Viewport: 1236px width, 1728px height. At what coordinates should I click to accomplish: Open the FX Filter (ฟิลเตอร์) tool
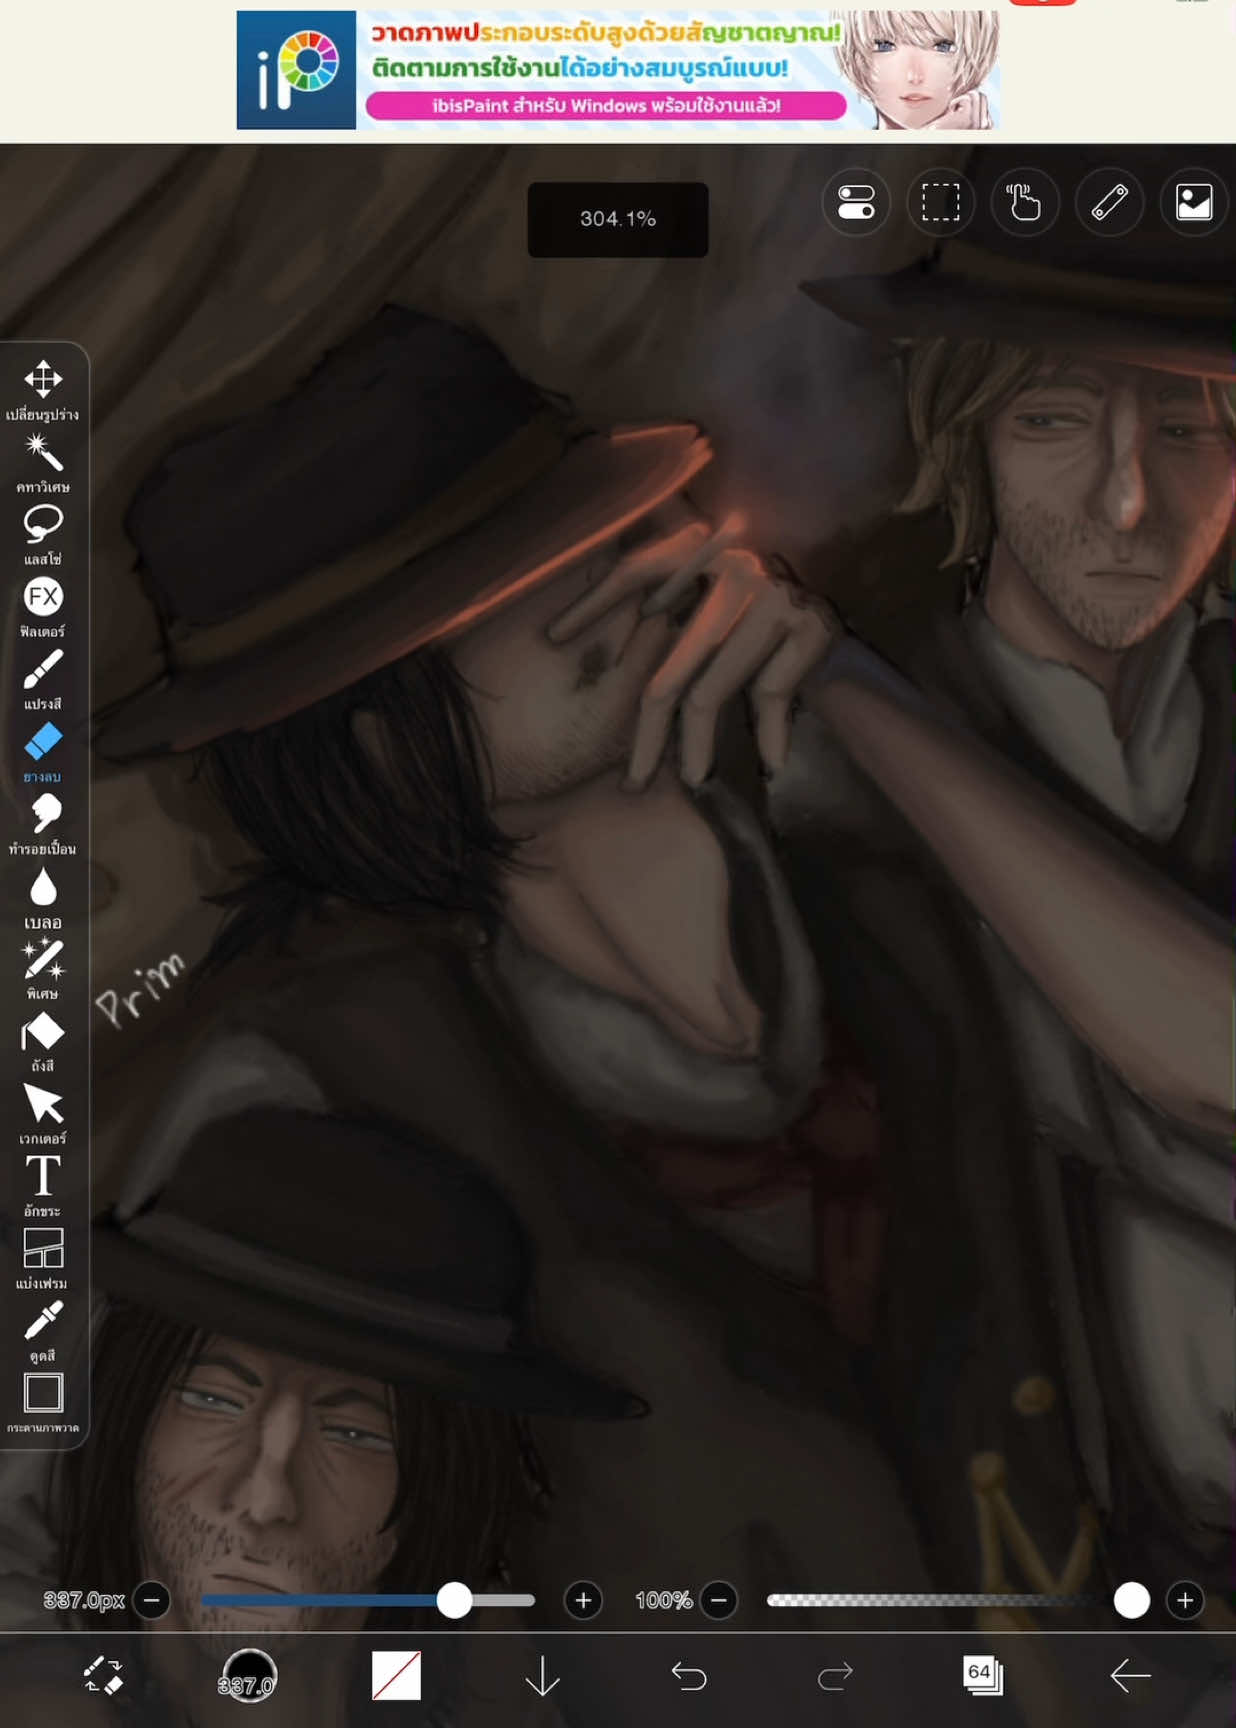(43, 606)
